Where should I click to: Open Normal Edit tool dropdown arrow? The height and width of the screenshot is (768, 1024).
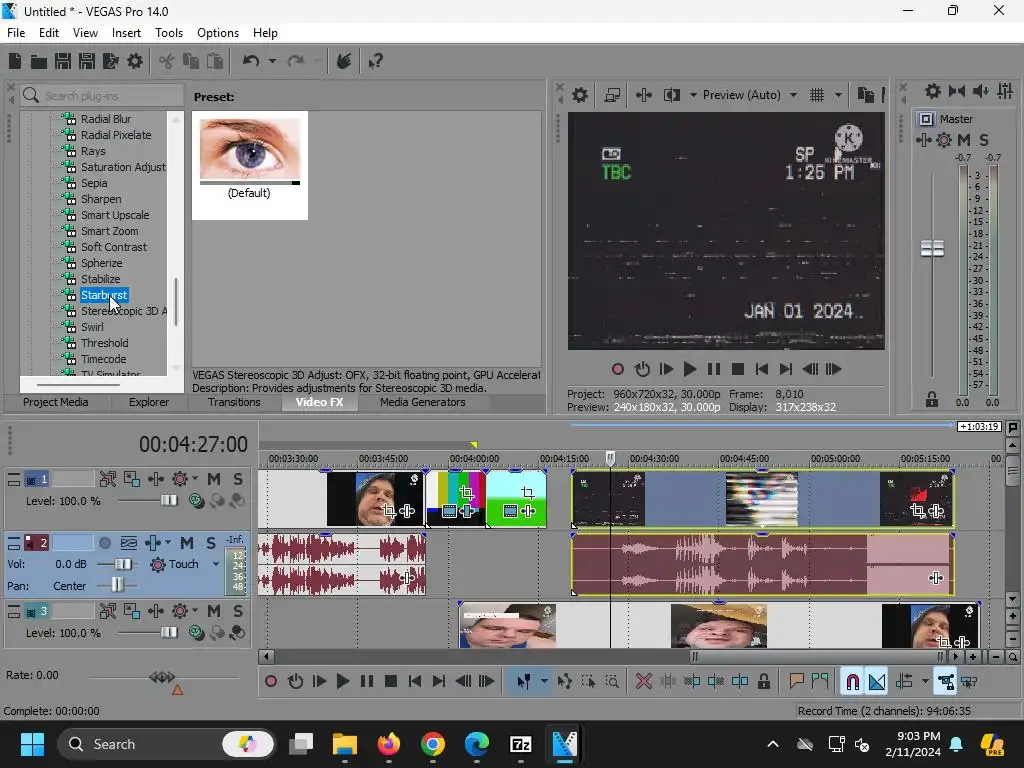[544, 682]
